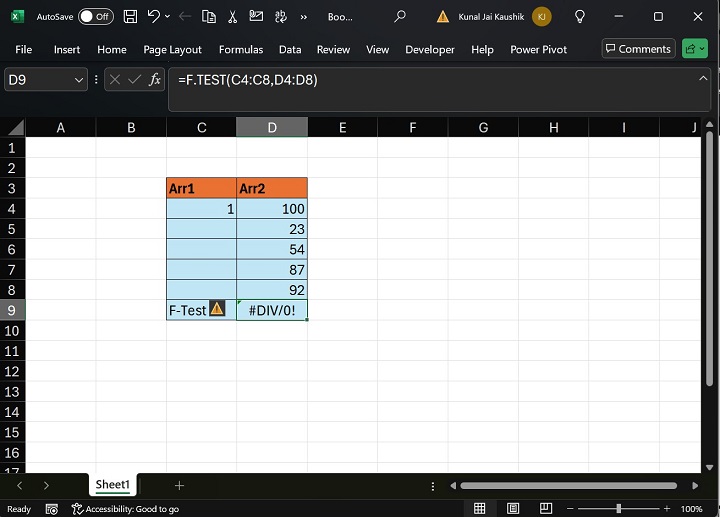720x517 pixels.
Task: Open the Power Pivot tab
Action: (x=538, y=50)
